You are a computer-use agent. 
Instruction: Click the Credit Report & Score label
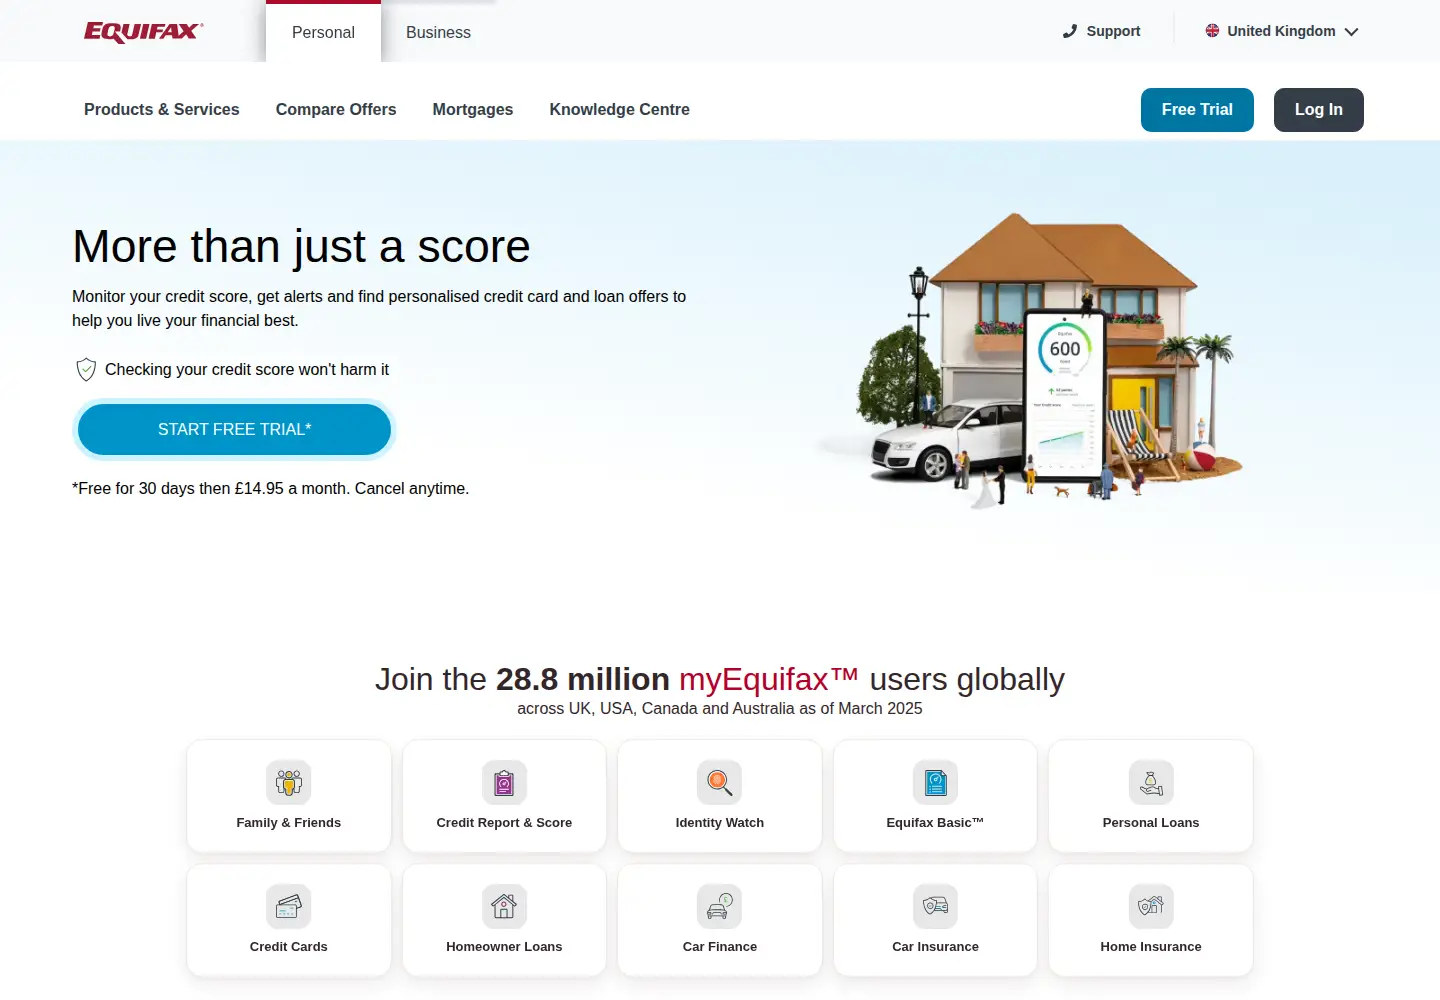pos(504,823)
